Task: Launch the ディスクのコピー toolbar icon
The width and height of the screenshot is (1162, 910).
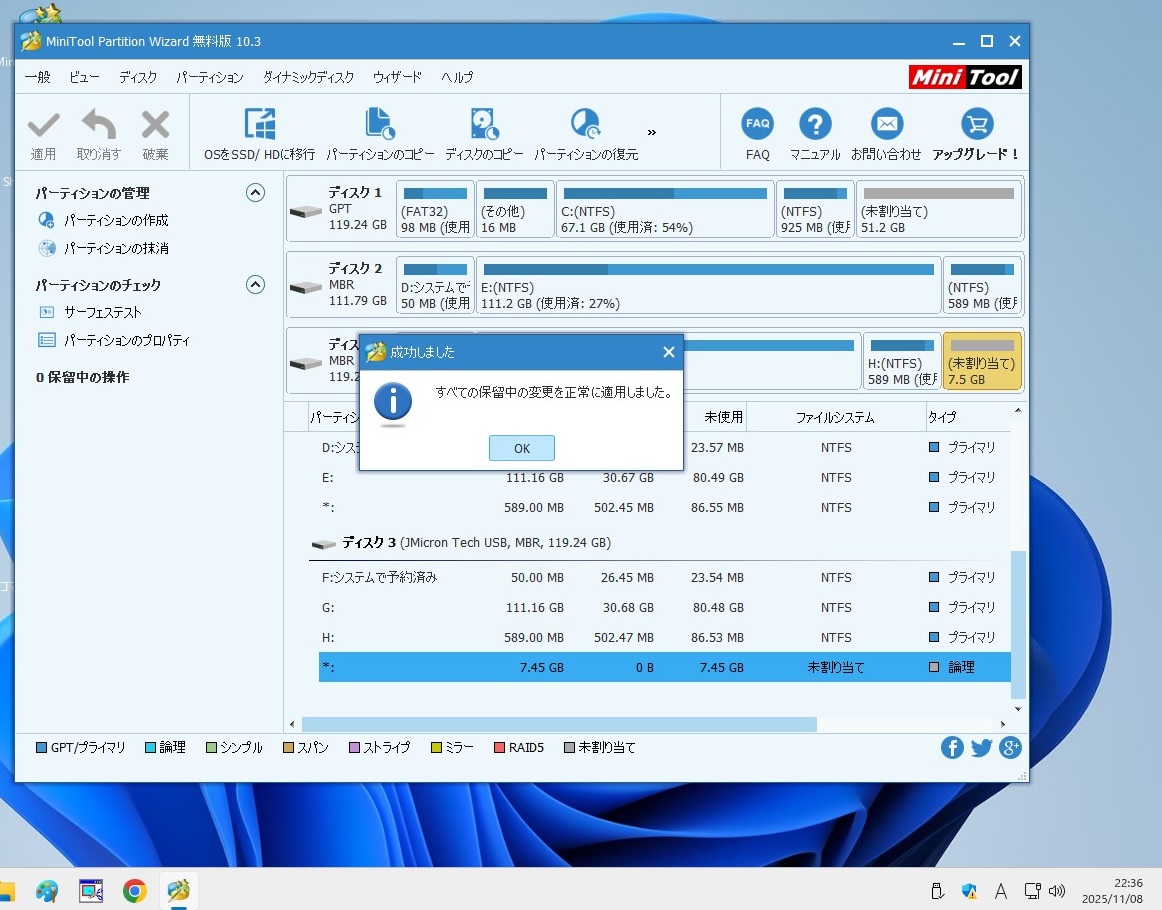Action: (x=484, y=124)
